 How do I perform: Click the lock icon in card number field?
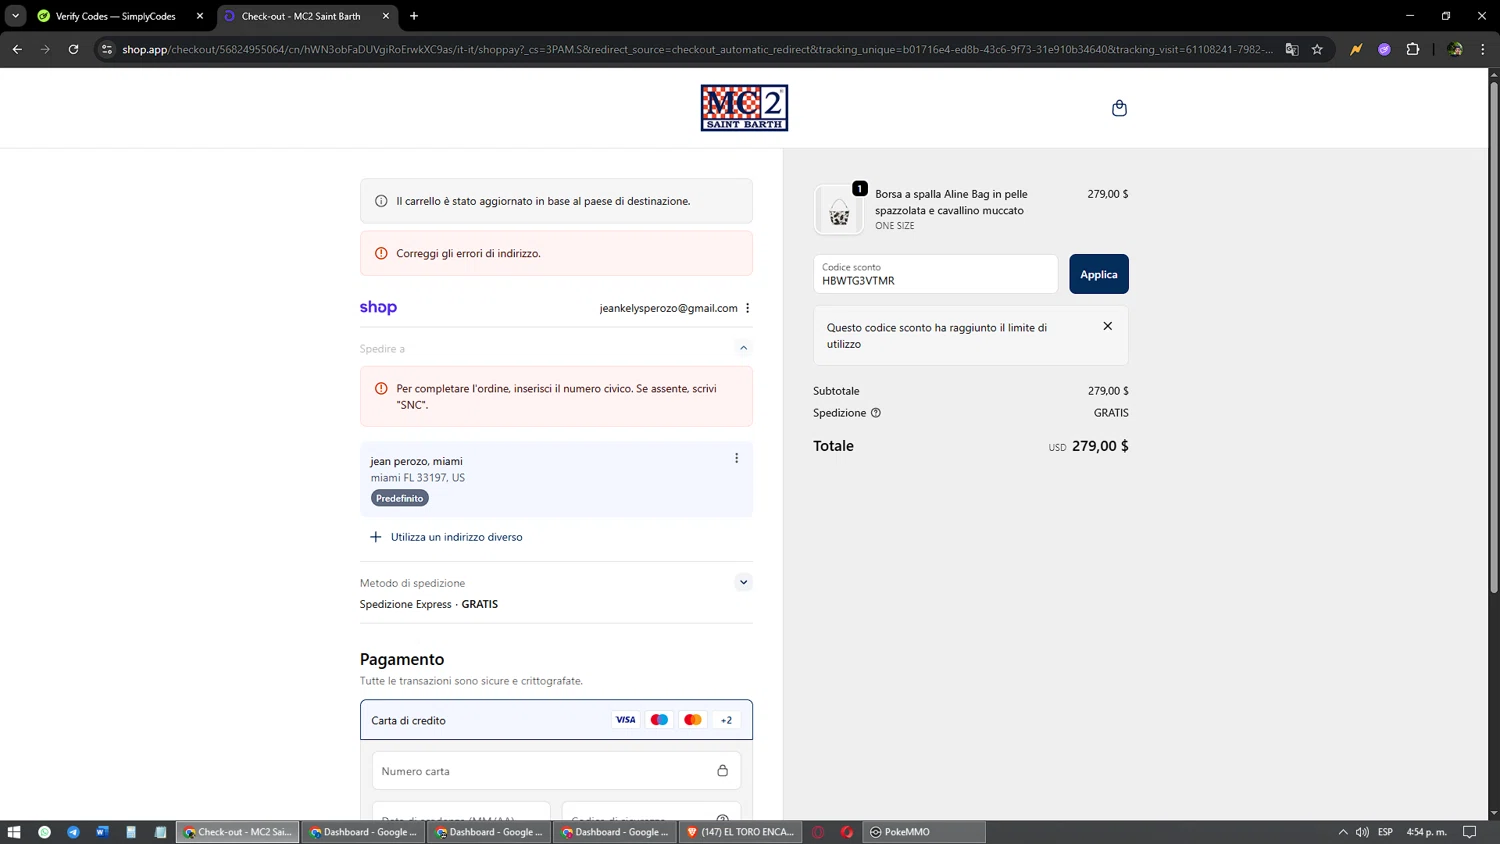click(722, 771)
